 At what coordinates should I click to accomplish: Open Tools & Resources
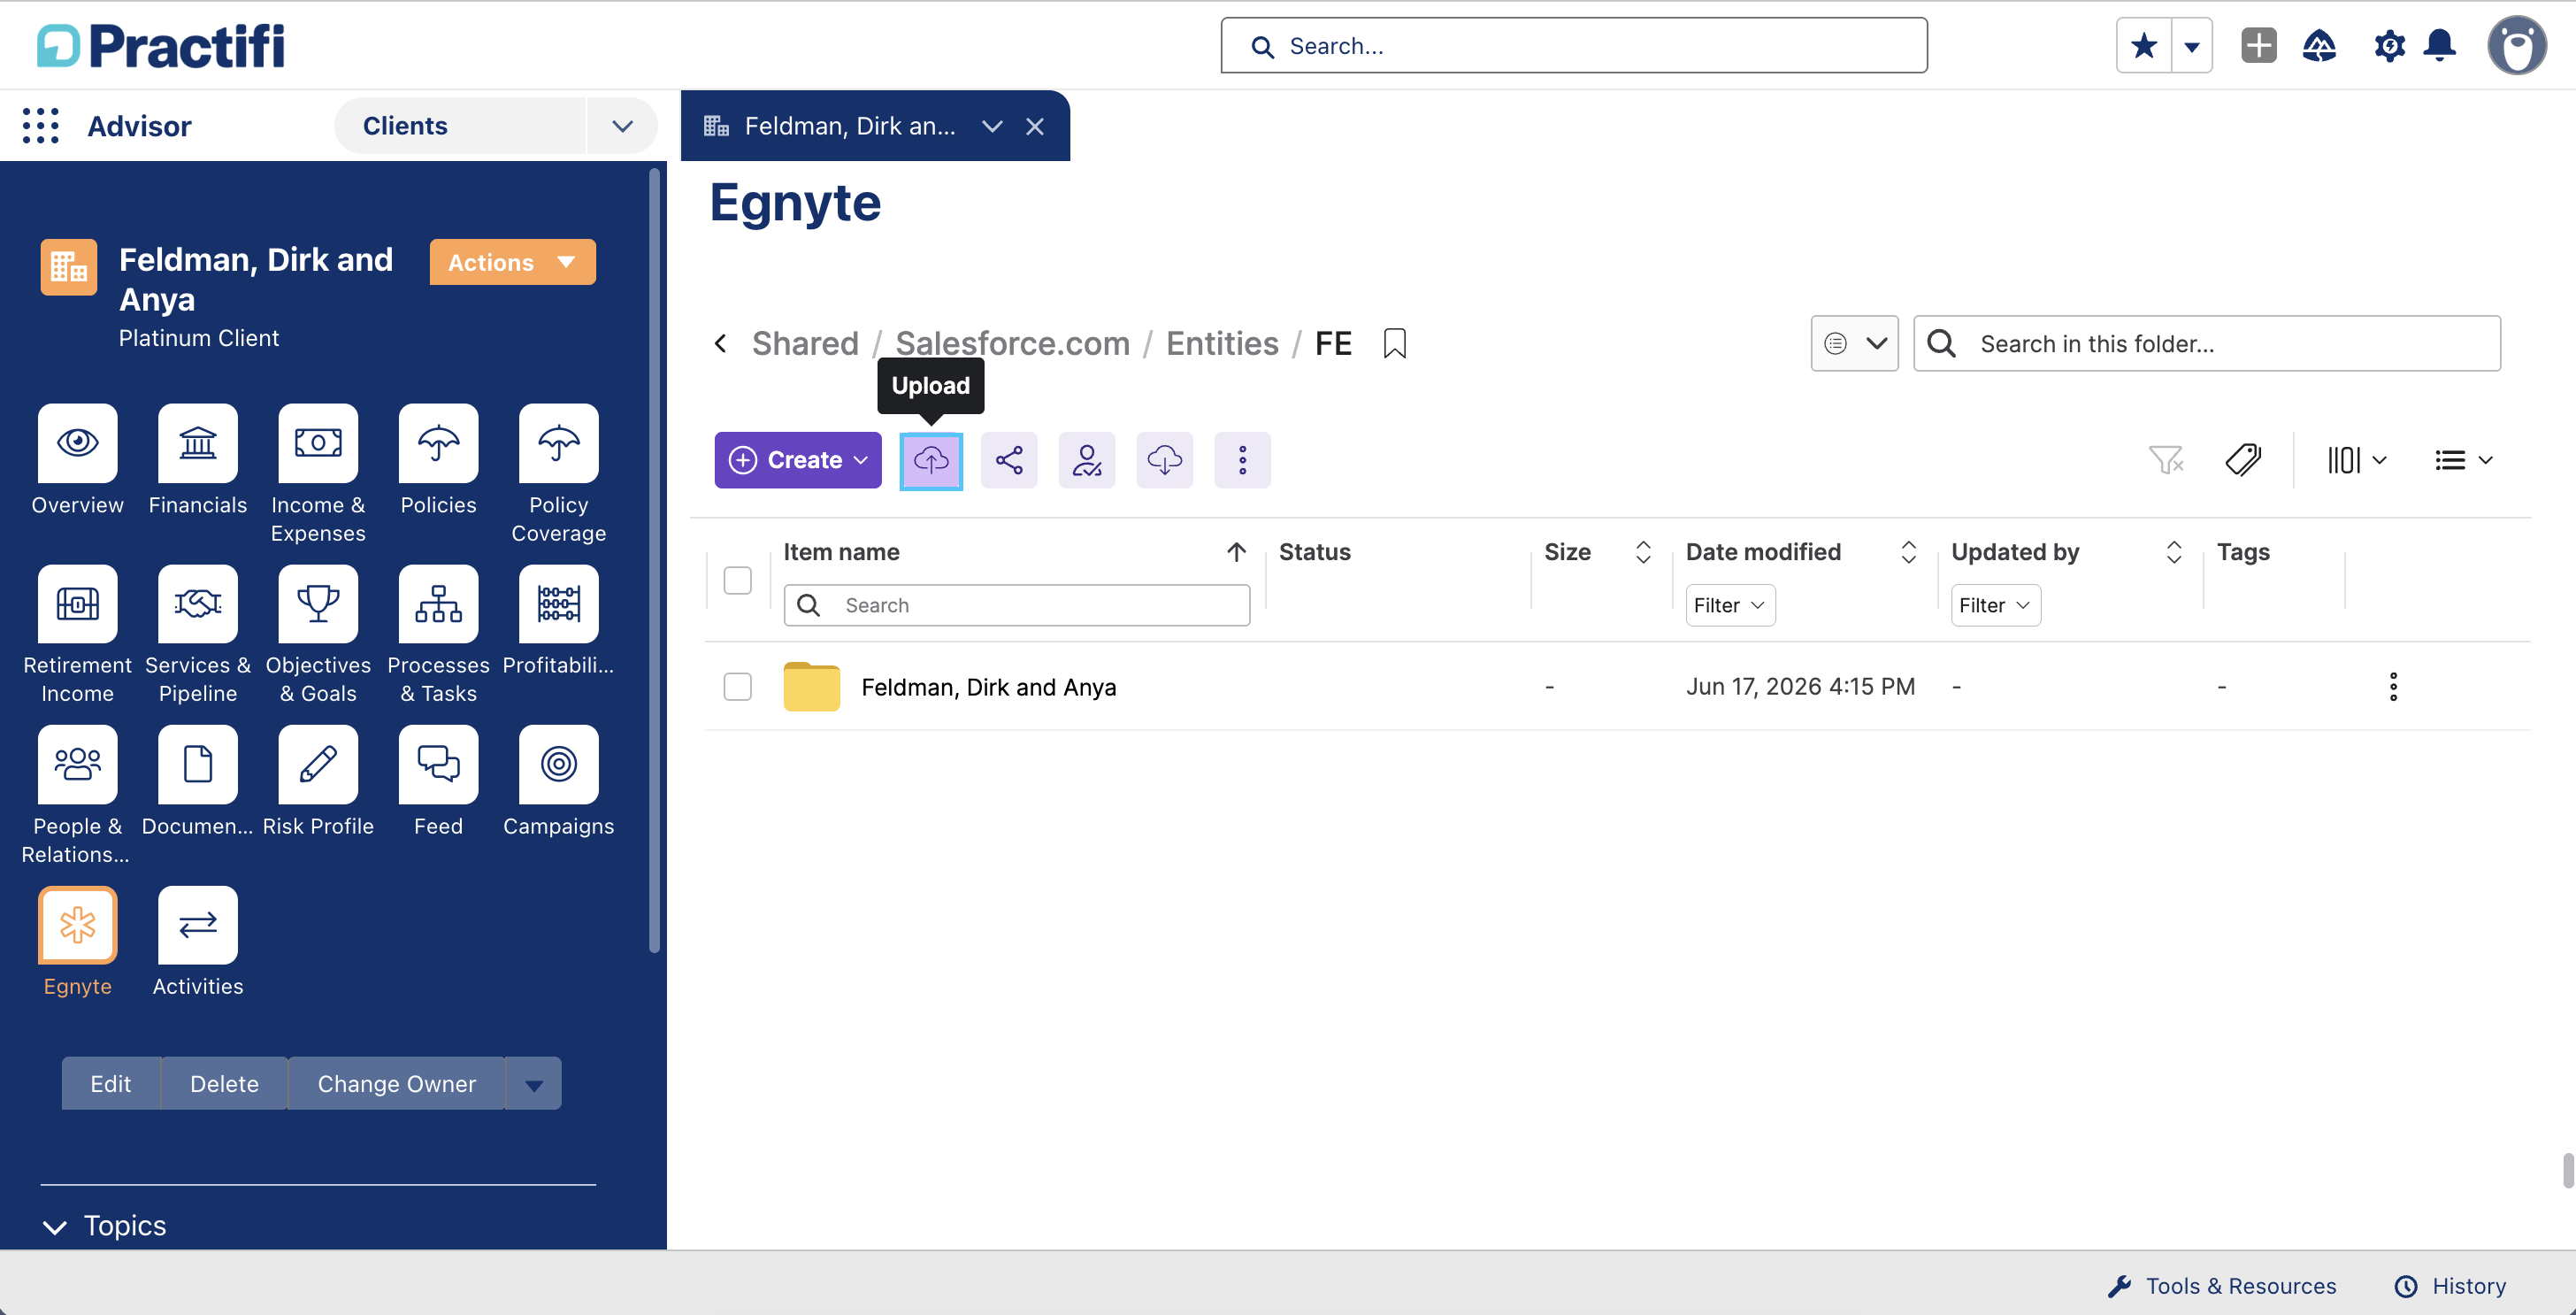click(2221, 1286)
